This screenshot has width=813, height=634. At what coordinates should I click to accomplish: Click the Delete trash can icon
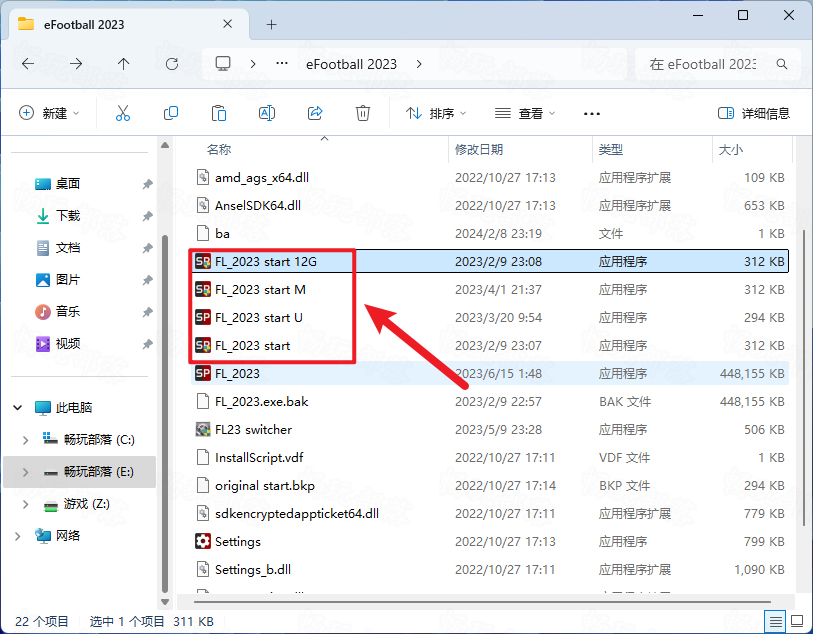(362, 113)
